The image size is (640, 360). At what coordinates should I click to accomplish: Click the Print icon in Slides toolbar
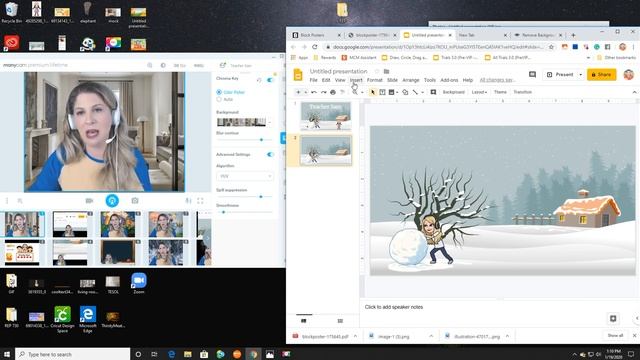(x=333, y=92)
